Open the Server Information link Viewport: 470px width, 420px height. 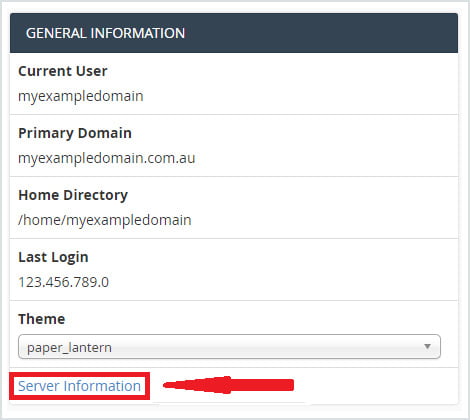(x=79, y=386)
